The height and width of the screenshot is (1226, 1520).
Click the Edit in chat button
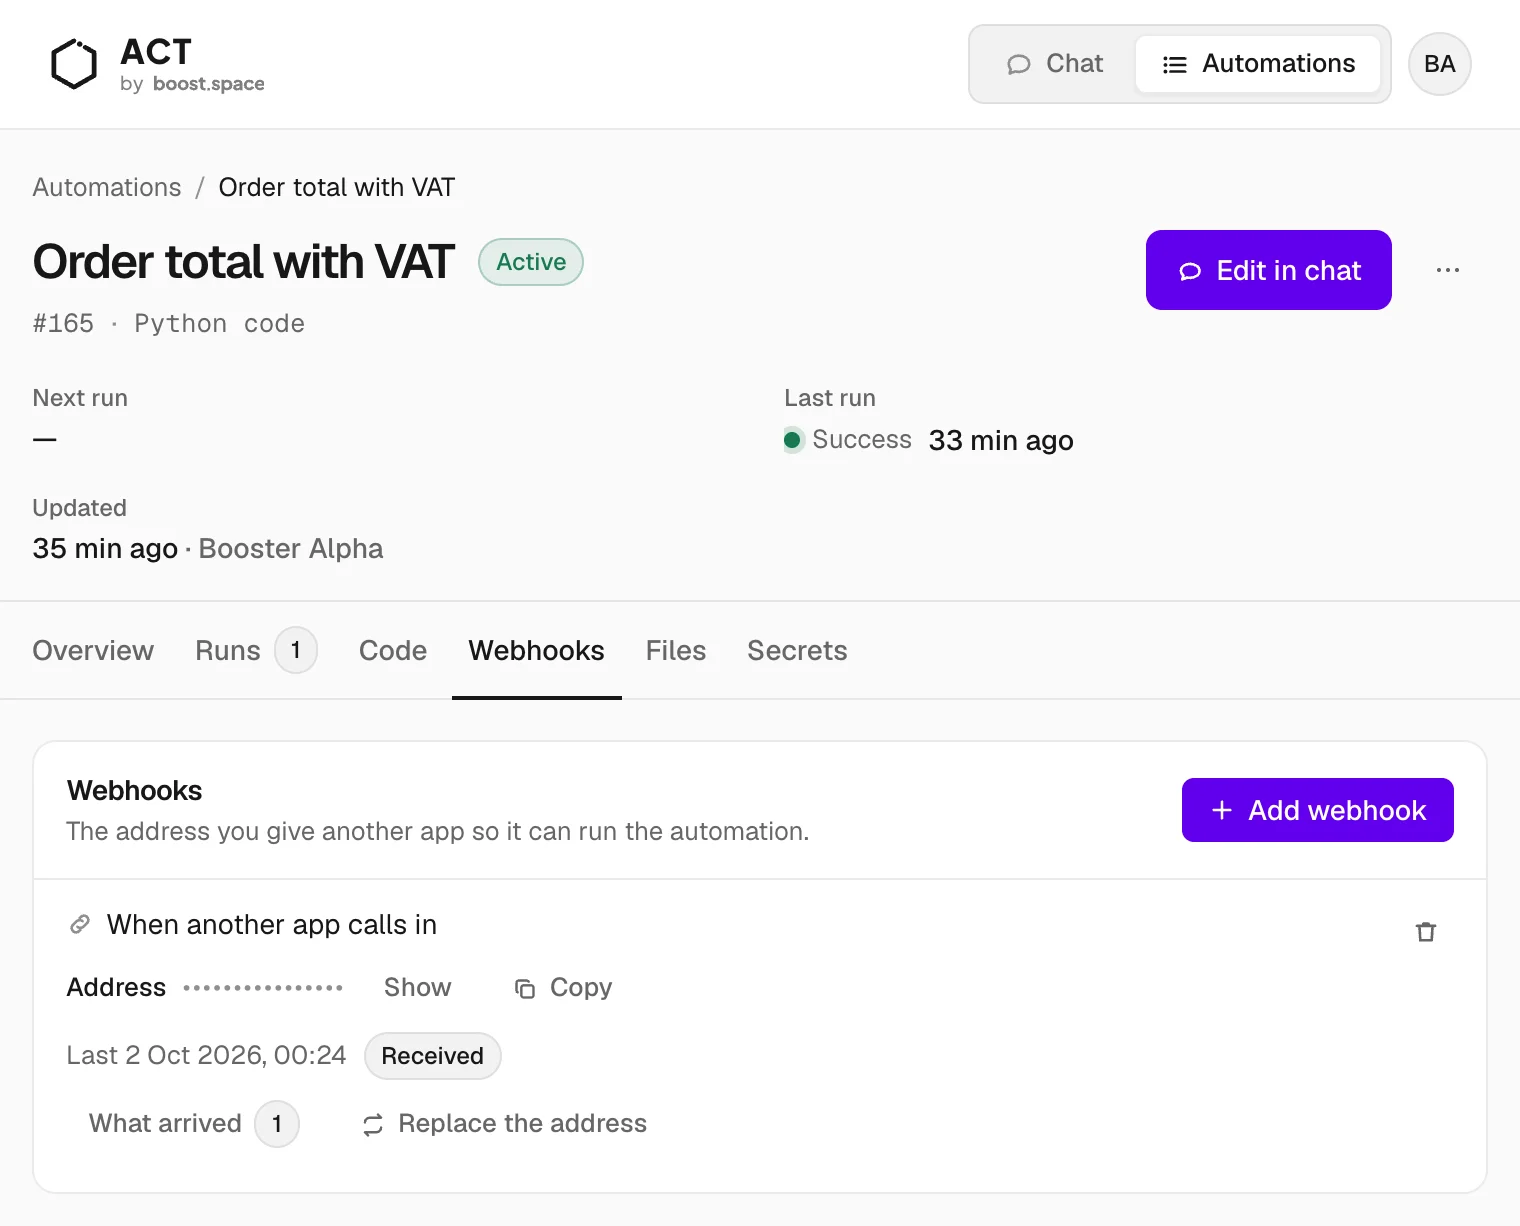(x=1268, y=270)
